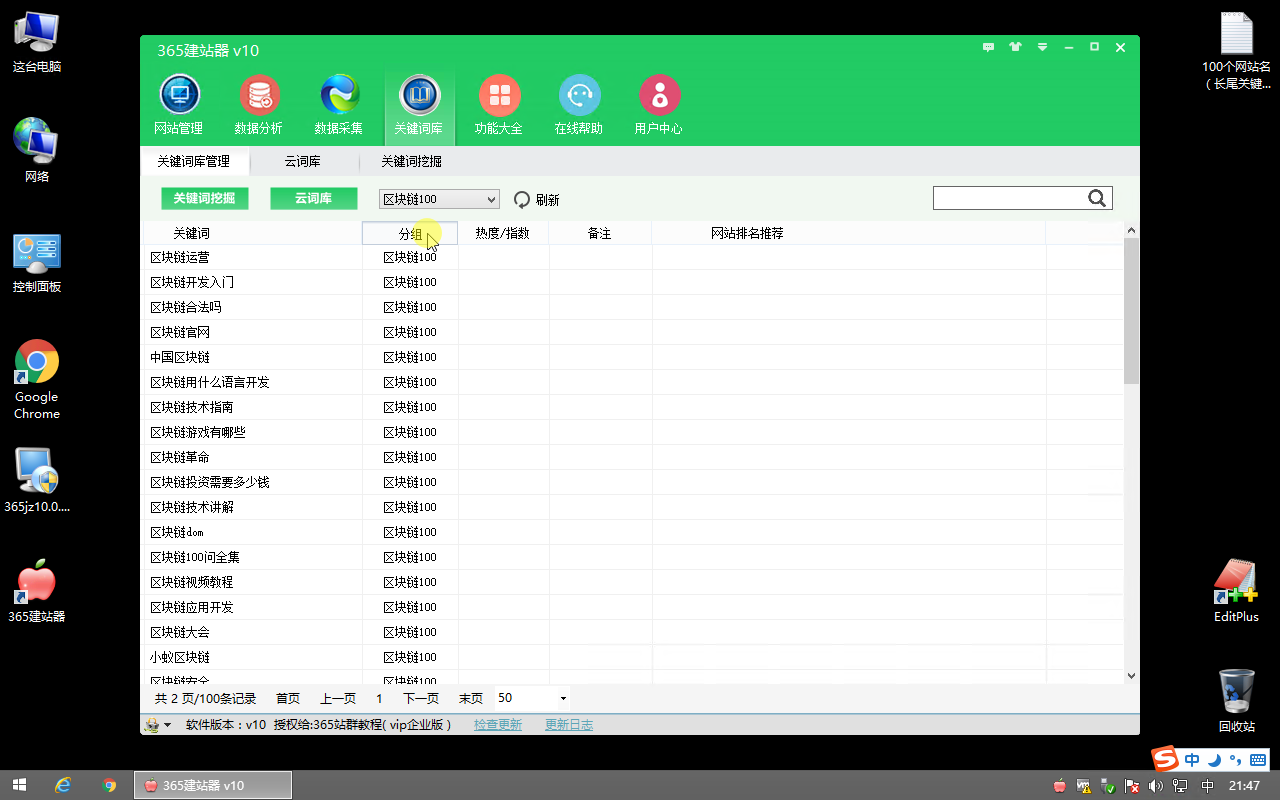Click 更新日志 link
The height and width of the screenshot is (800, 1280).
pyautogui.click(x=569, y=725)
